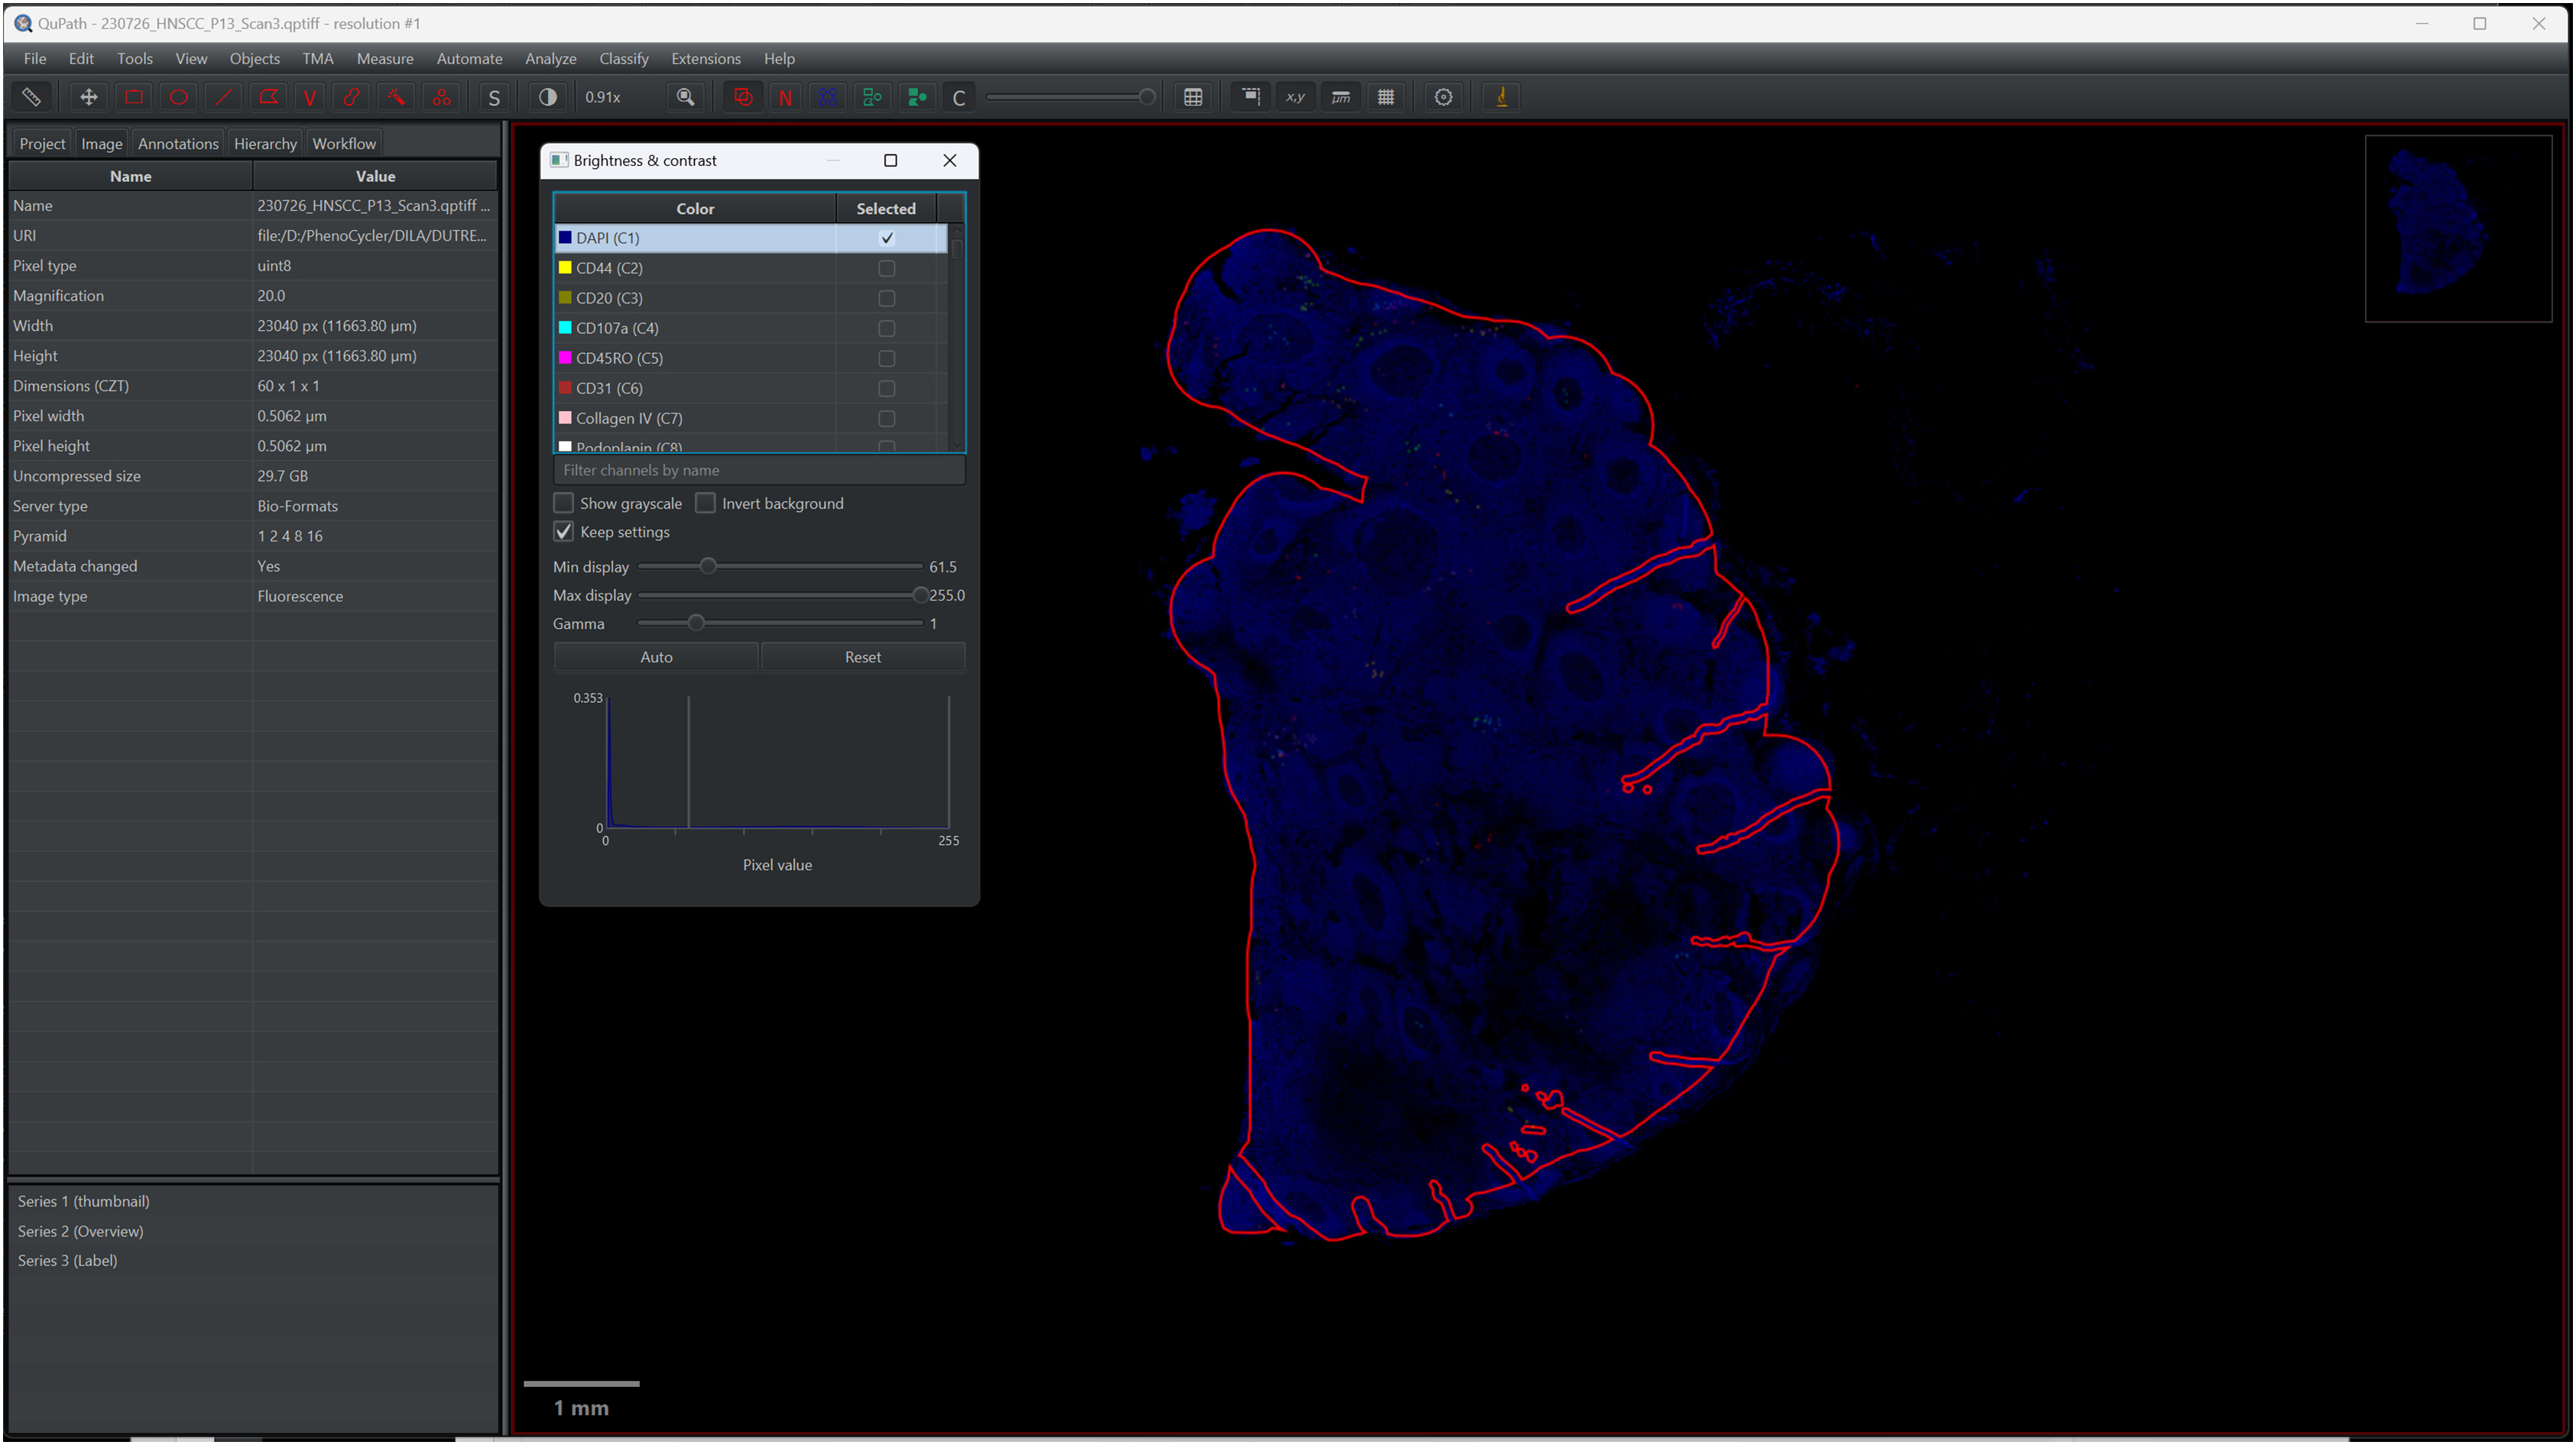Open the measurement table icon

(1193, 97)
